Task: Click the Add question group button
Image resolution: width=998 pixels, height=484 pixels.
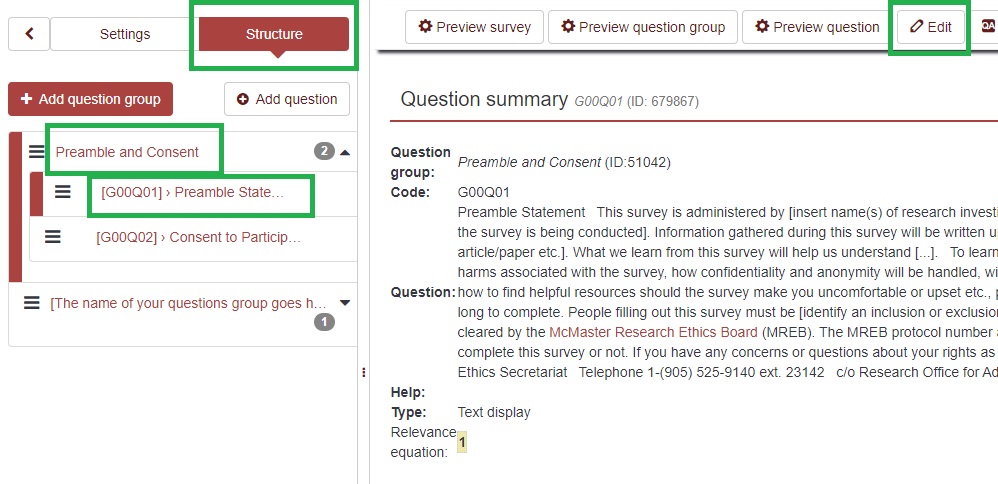Action: click(x=90, y=99)
